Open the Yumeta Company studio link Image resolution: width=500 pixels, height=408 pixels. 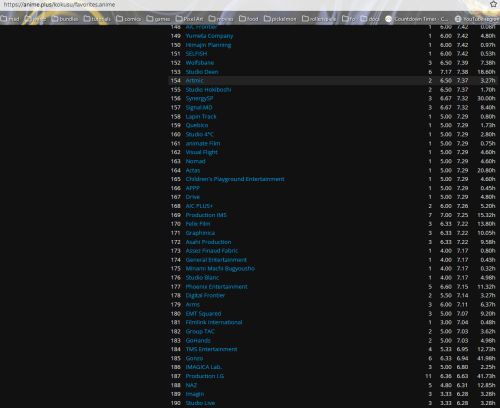(x=209, y=36)
